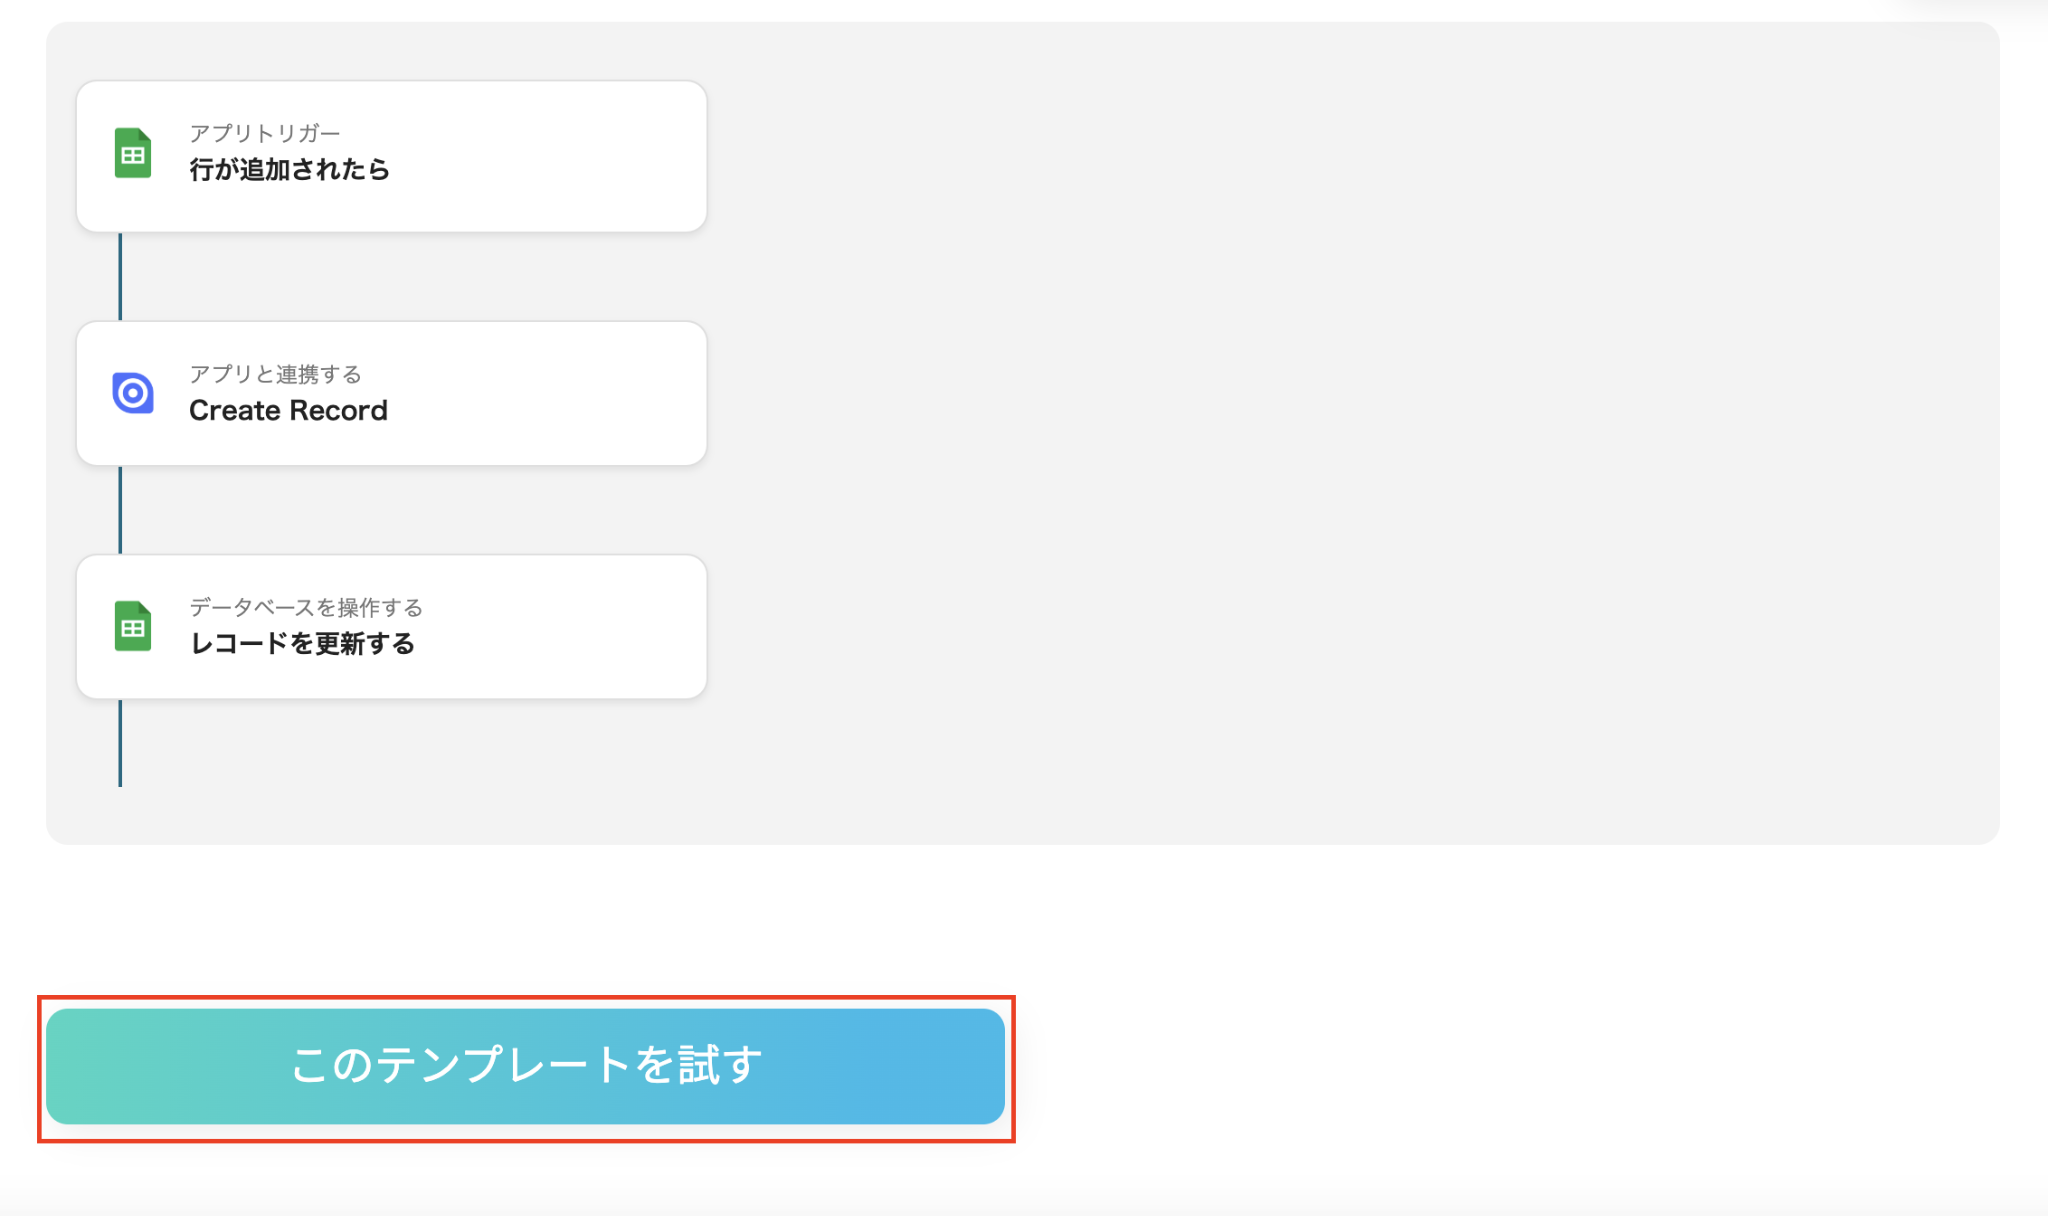Viewport: 2048px width, 1216px height.
Task: Click the blue circular Create Record app icon
Action: pyautogui.click(x=132, y=393)
